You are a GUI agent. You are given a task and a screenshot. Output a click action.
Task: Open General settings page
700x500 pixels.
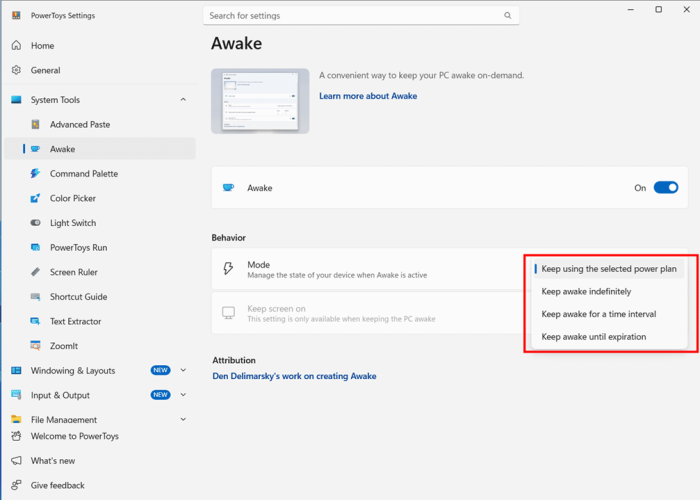[x=100, y=70]
